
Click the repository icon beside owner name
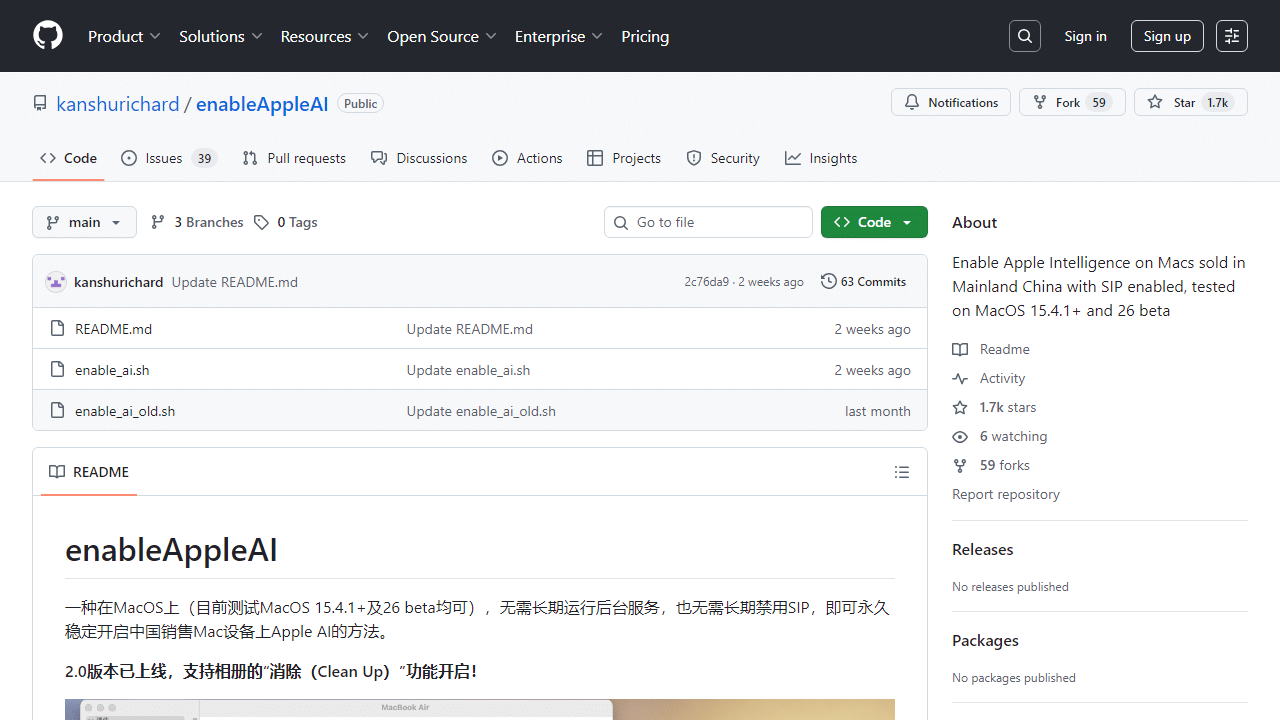pyautogui.click(x=40, y=103)
